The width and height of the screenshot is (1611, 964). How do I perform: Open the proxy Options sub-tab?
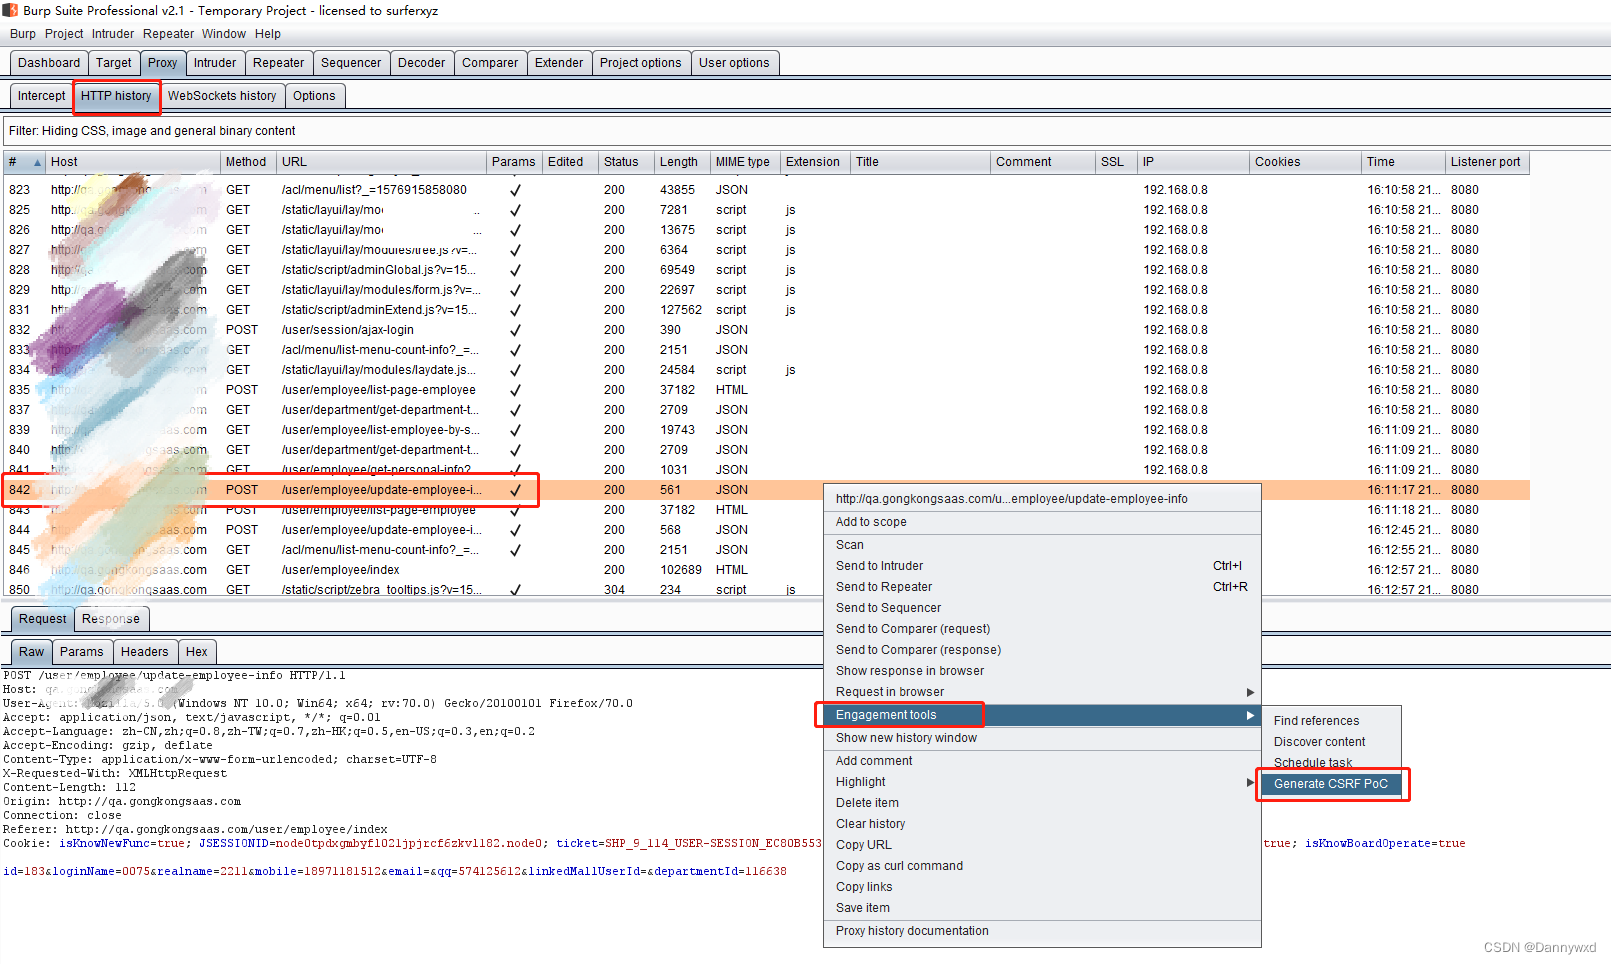pyautogui.click(x=314, y=96)
